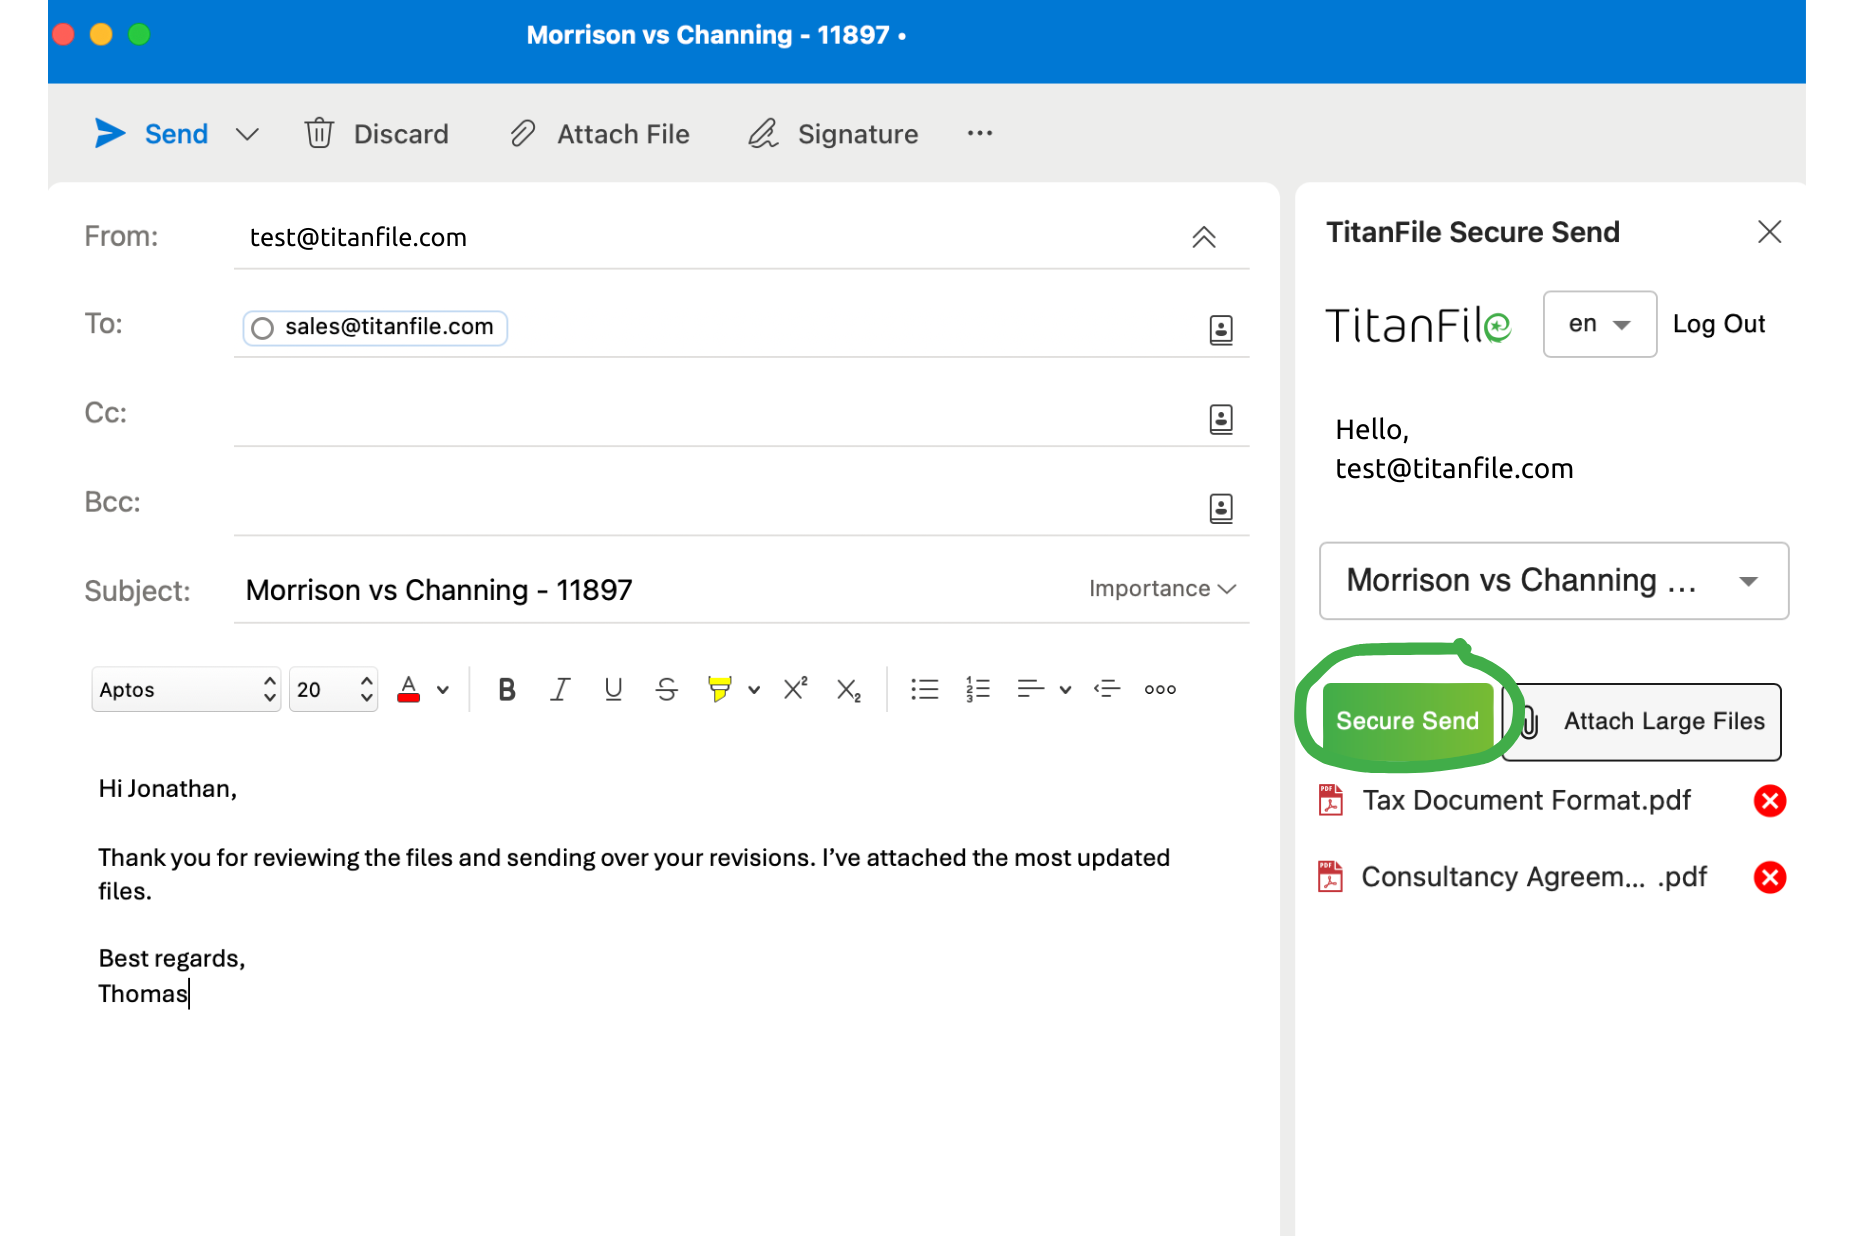Viewport: 1854px width, 1236px height.
Task: Click the pen icon beside Signature
Action: click(763, 133)
